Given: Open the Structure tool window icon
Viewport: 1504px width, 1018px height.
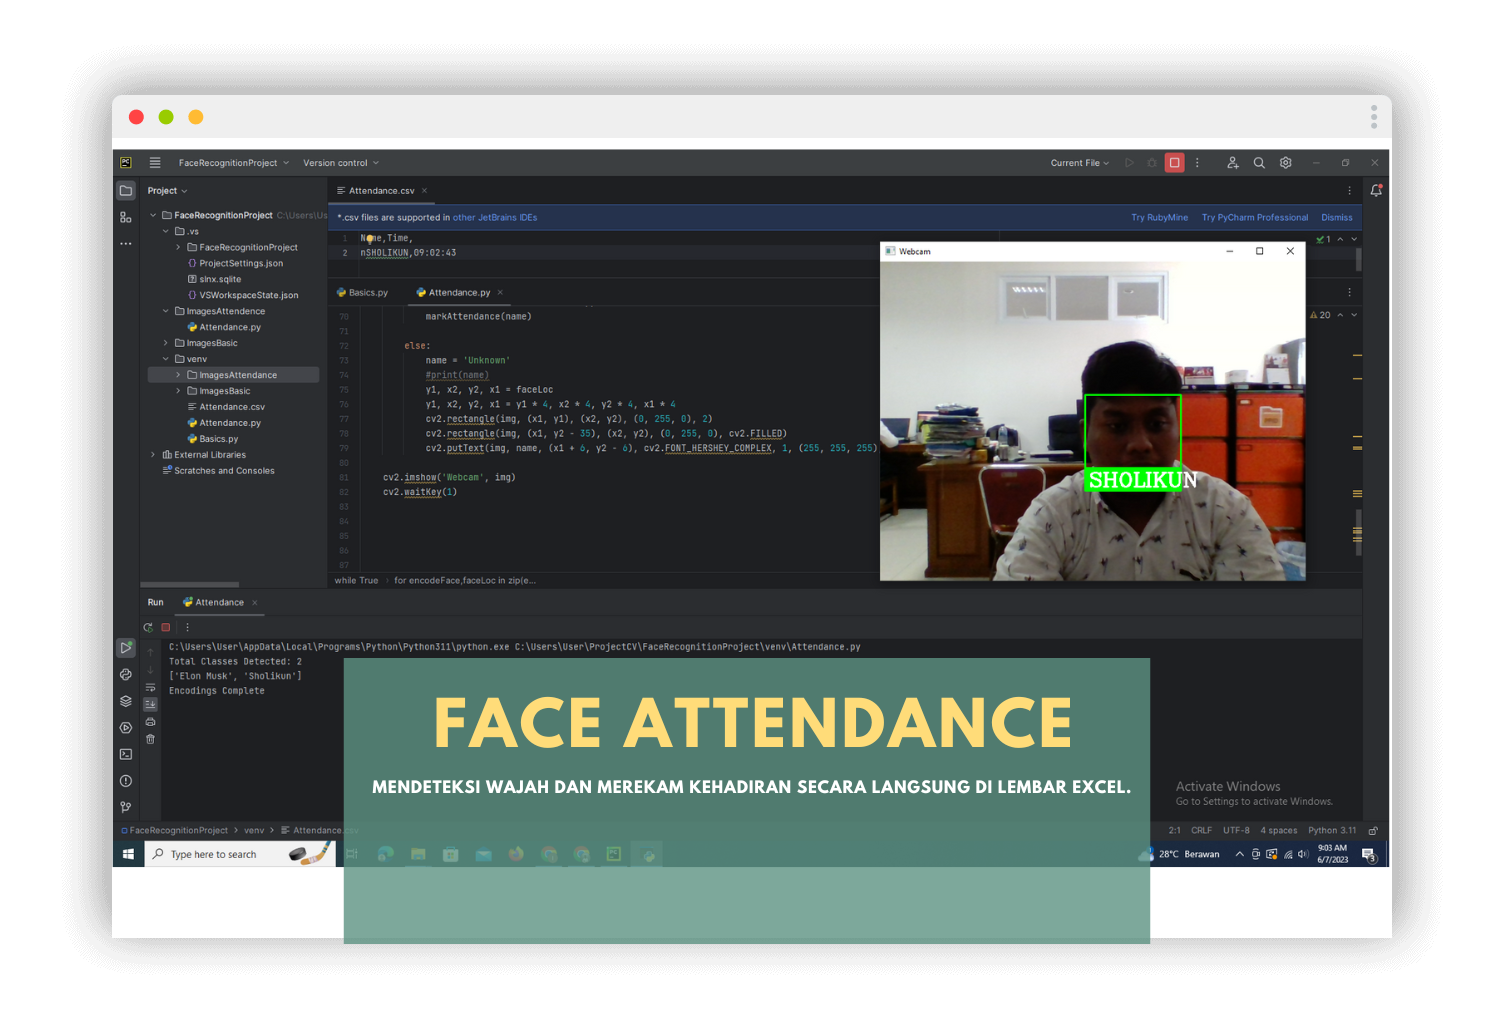Looking at the screenshot, I should coord(126,217).
